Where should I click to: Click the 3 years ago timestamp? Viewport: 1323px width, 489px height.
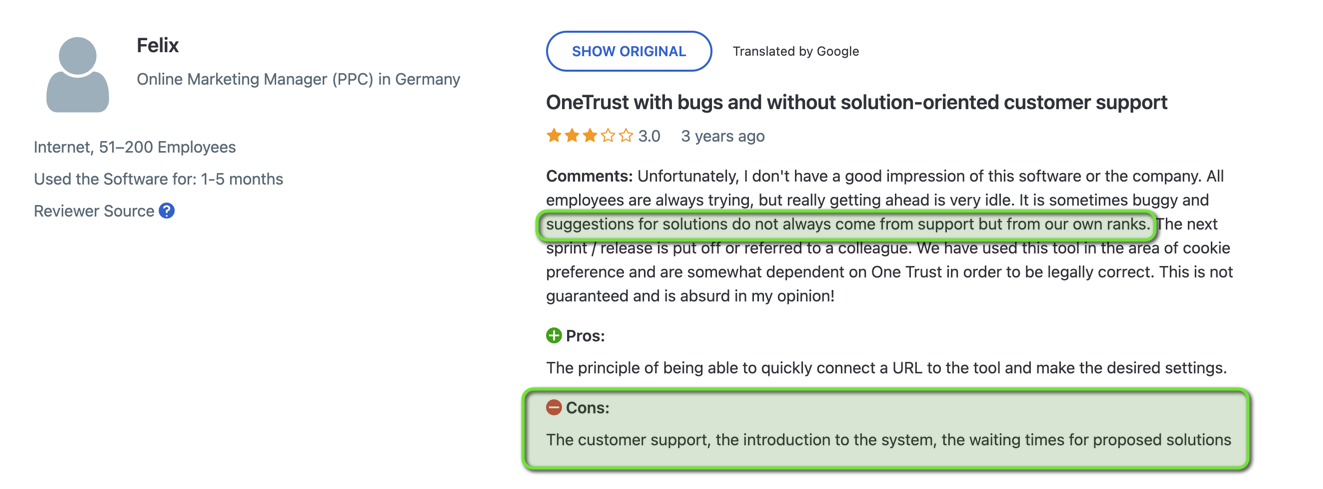723,136
